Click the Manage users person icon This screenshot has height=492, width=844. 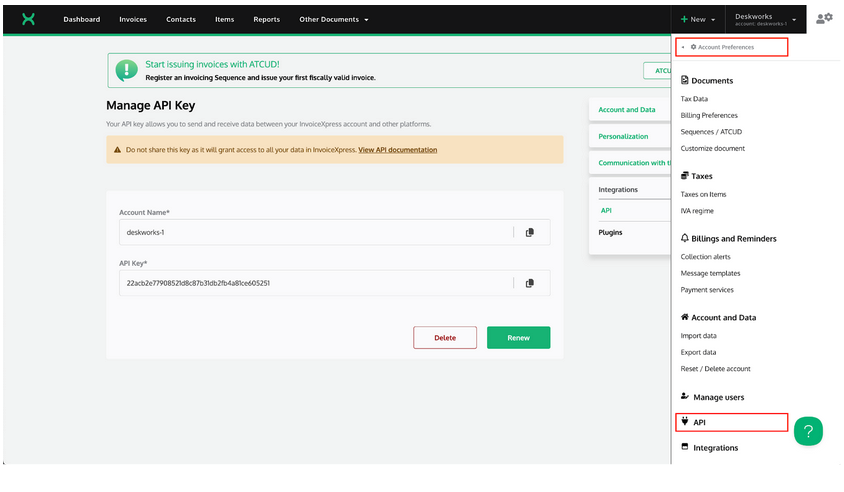click(685, 396)
